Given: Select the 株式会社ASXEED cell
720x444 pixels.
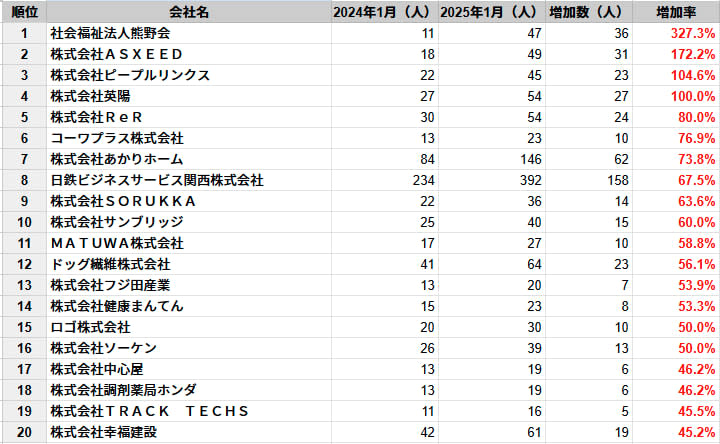Looking at the screenshot, I should click(117, 54).
